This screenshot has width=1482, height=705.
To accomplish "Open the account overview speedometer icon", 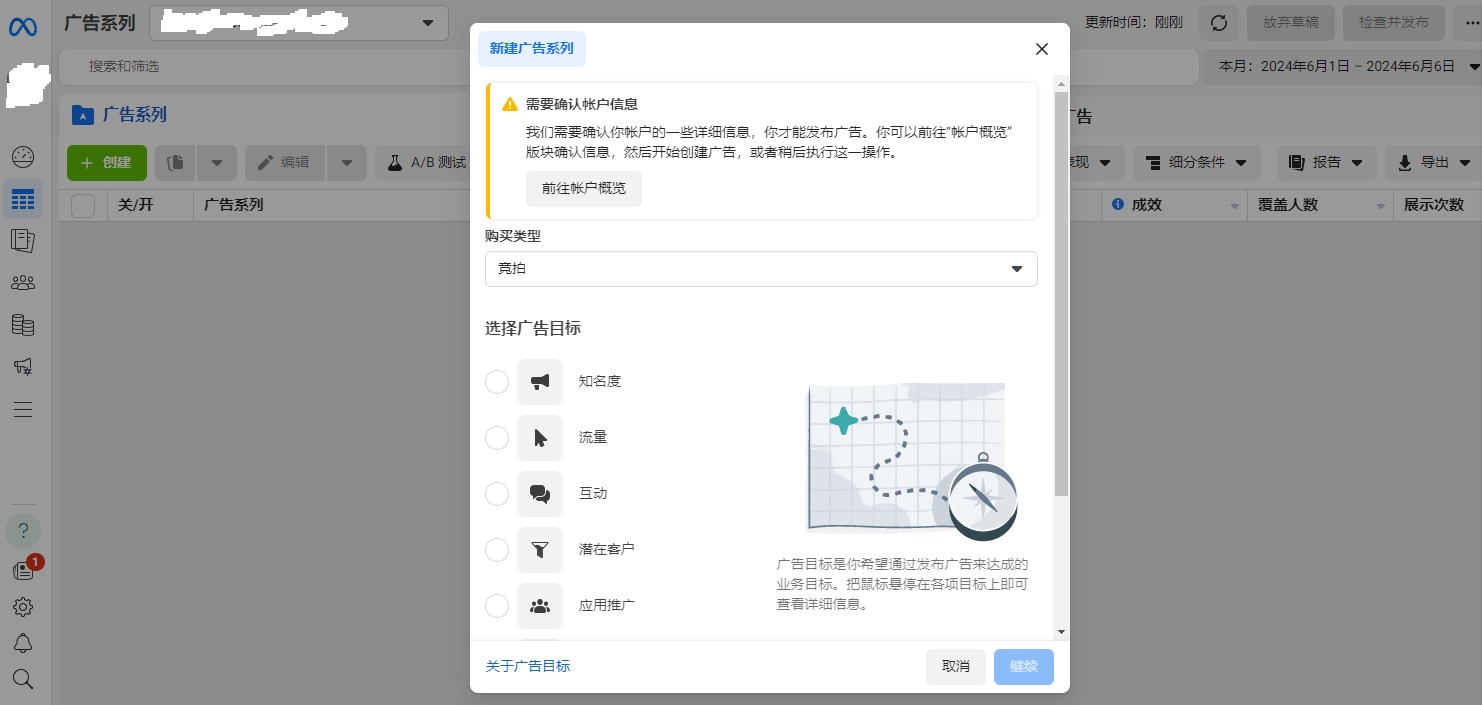I will pos(23,157).
